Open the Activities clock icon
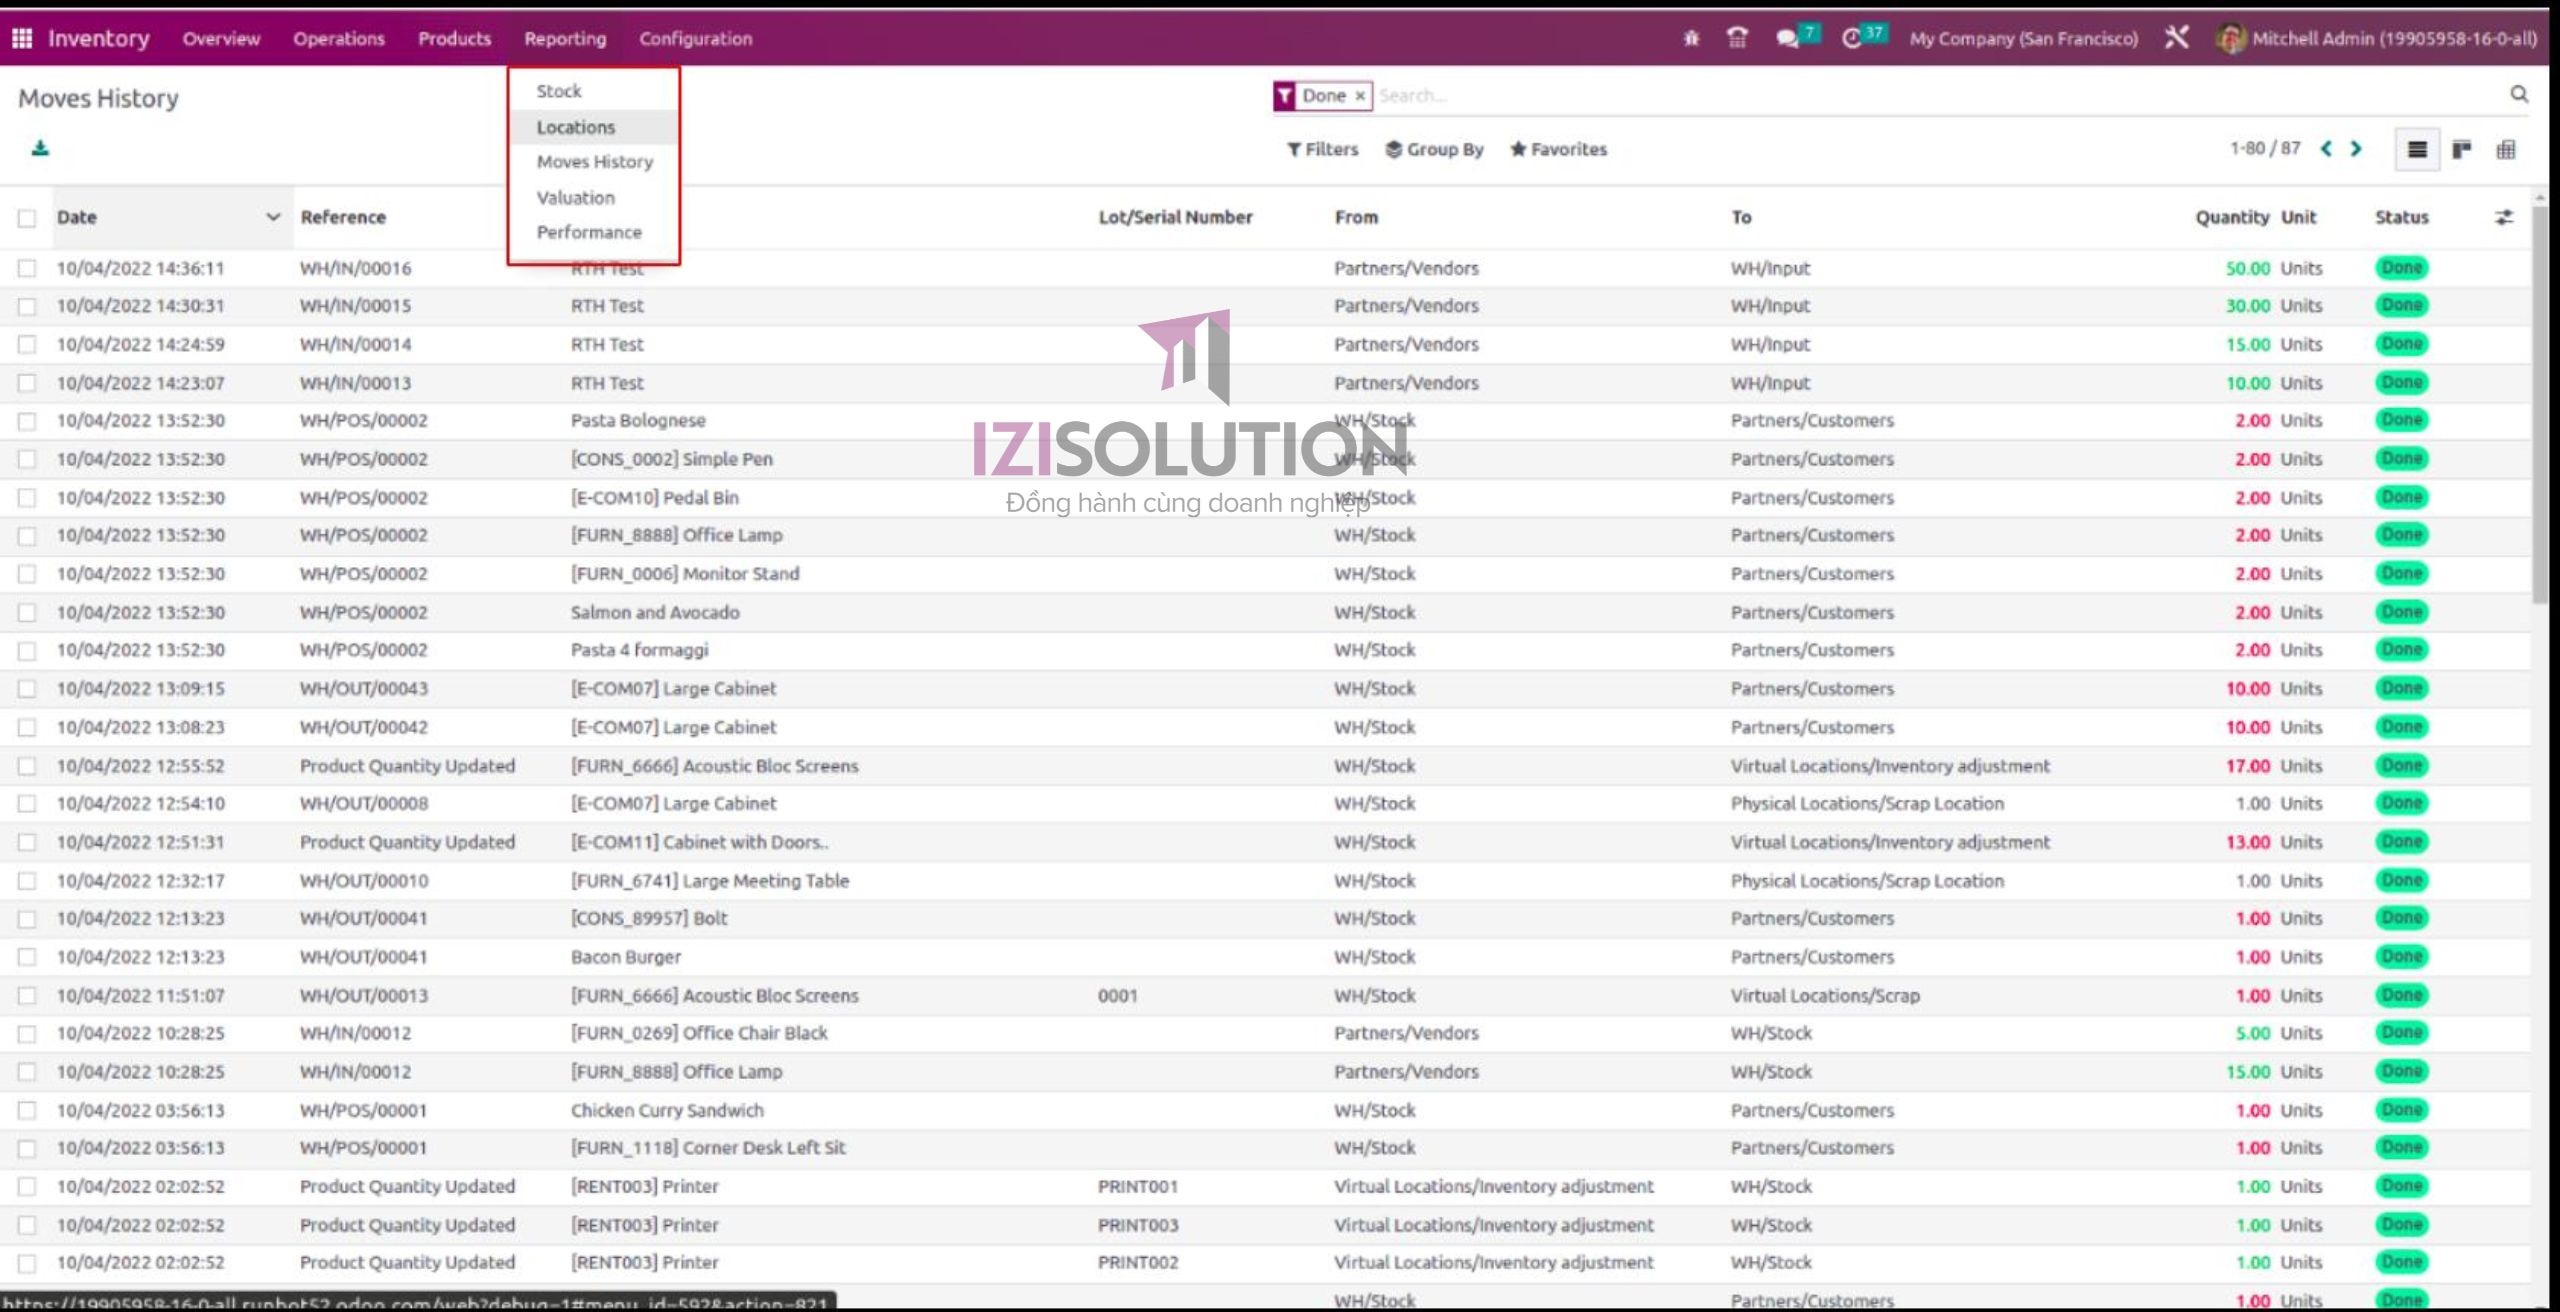The width and height of the screenshot is (2560, 1312). 1856,38
